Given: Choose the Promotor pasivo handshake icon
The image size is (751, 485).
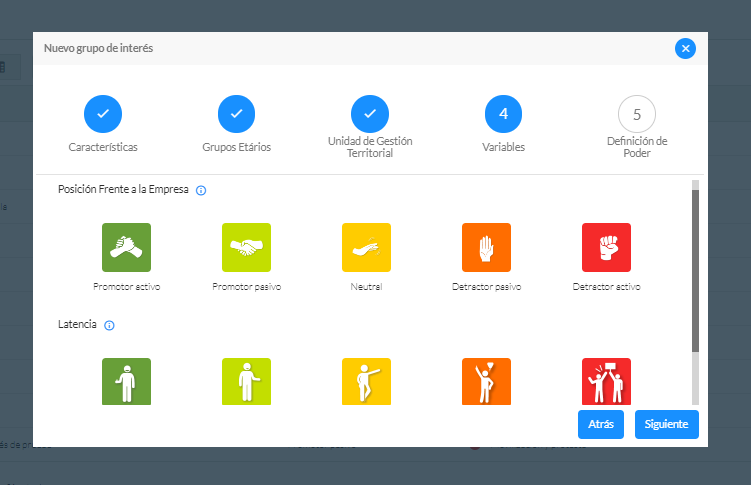Looking at the screenshot, I should click(246, 248).
